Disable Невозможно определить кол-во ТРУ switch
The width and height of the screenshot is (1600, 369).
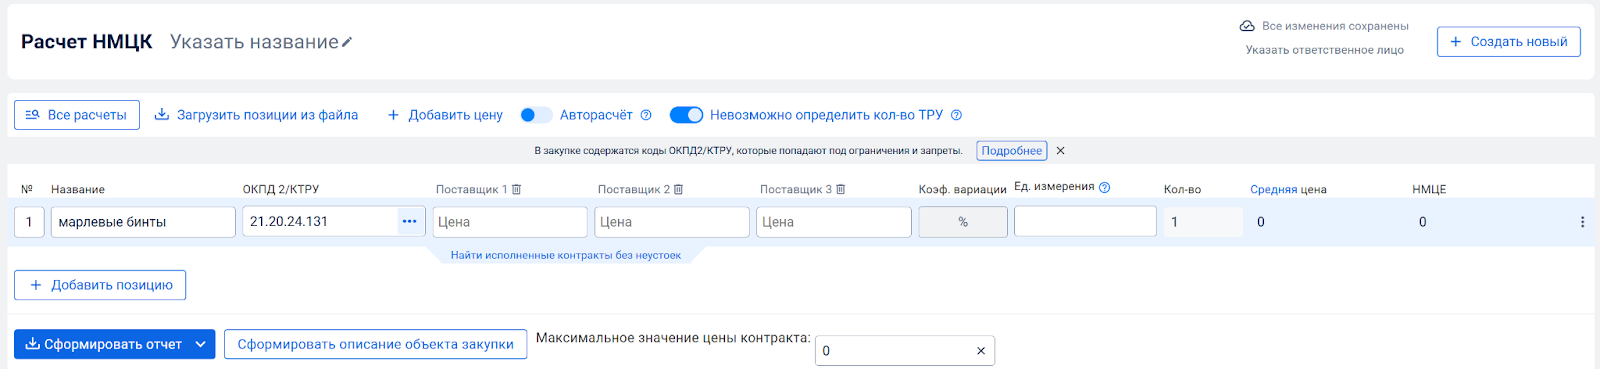click(686, 115)
